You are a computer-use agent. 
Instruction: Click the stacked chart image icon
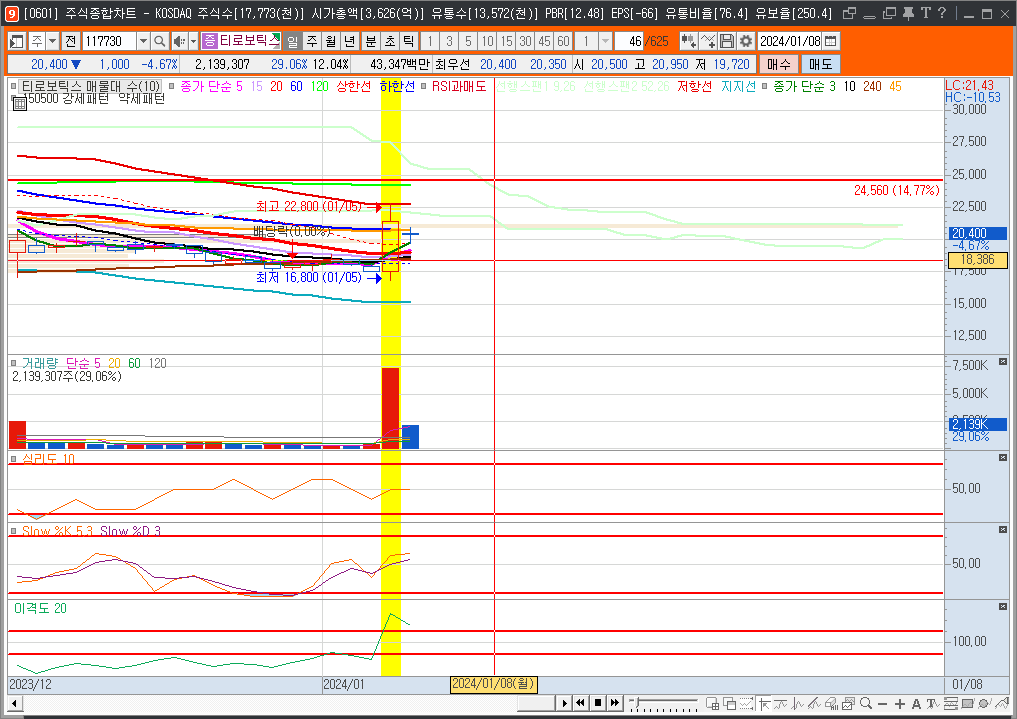click(848, 703)
